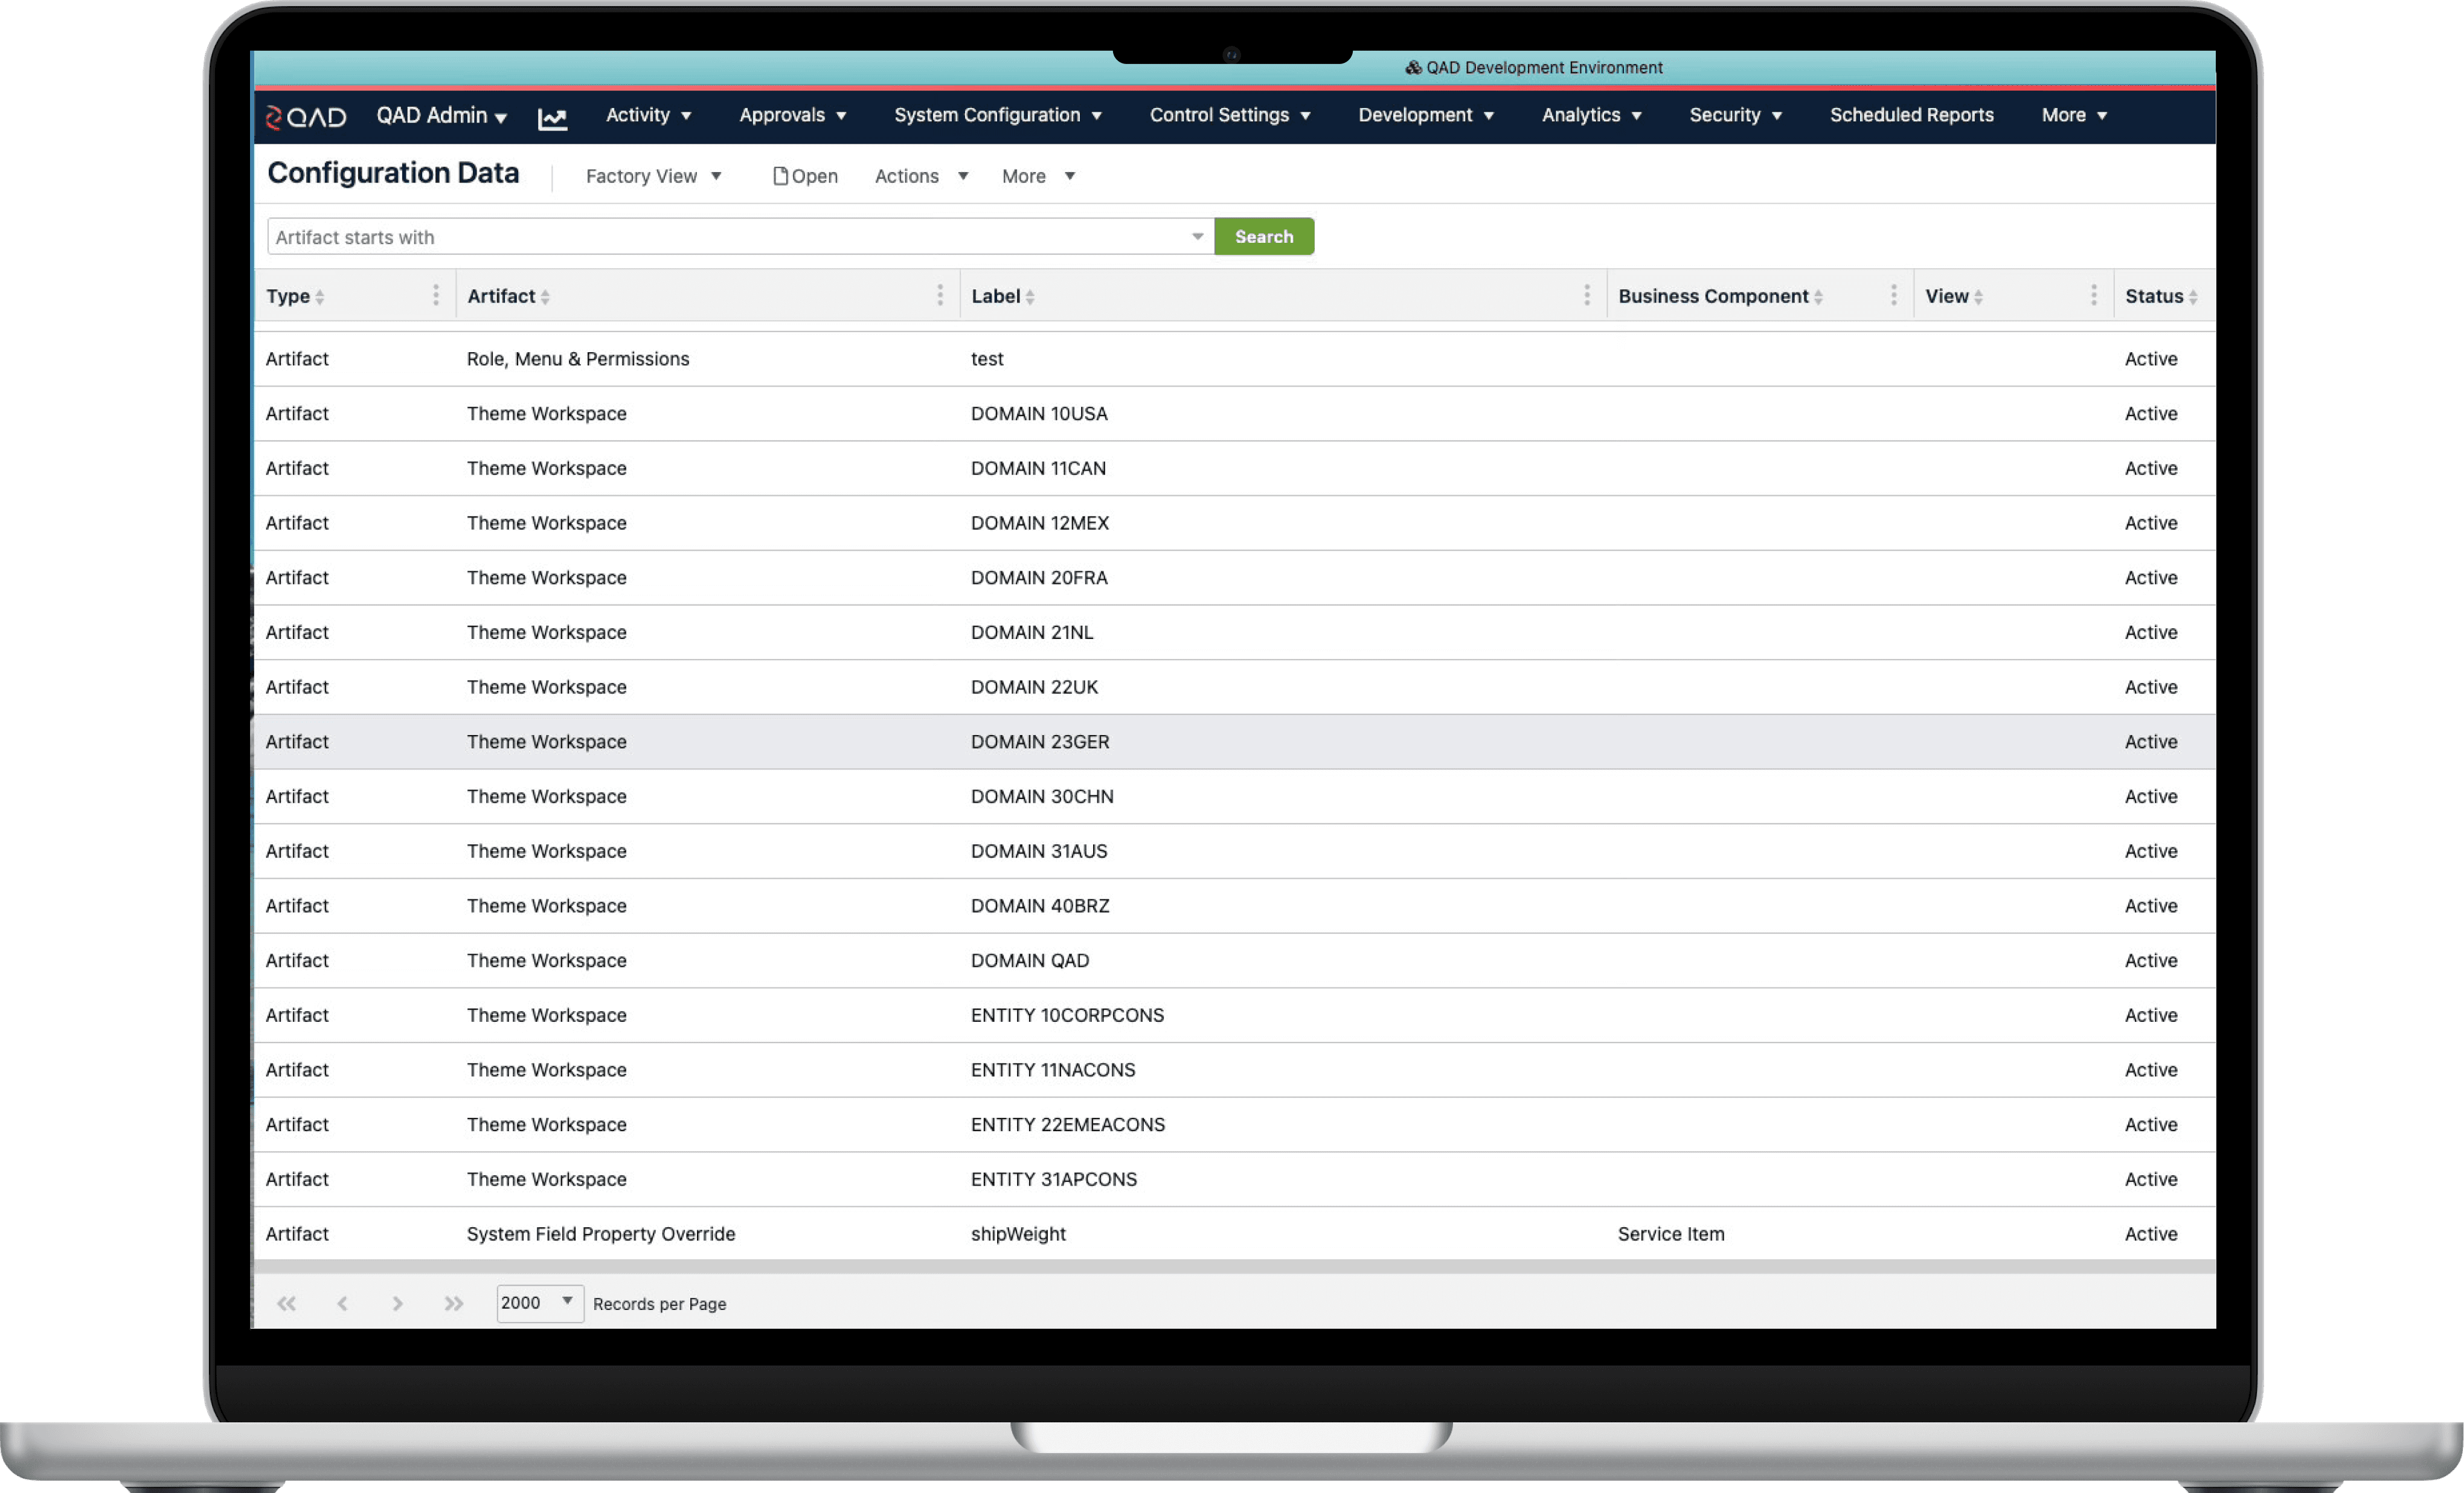2464x1493 pixels.
Task: Click the QAD logo icon
Action: [305, 117]
